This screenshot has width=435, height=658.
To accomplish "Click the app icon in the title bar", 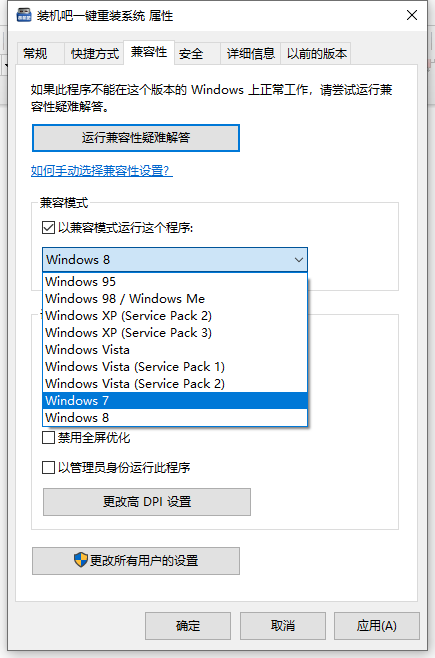I will coord(24,16).
